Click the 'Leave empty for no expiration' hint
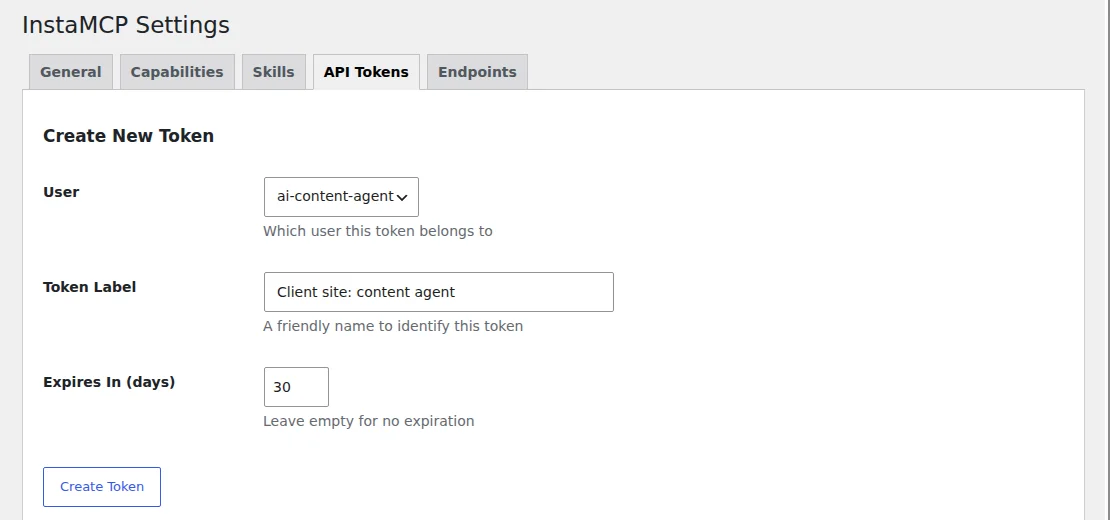This screenshot has width=1110, height=520. tap(369, 421)
